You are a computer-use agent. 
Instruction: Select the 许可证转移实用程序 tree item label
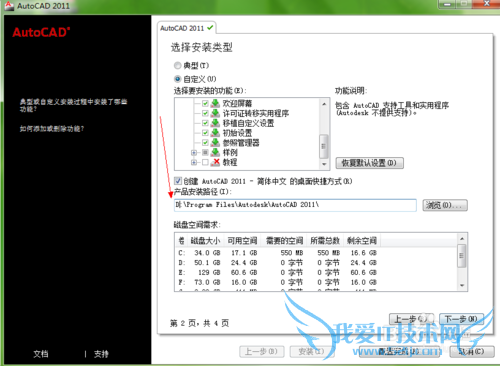pos(256,113)
